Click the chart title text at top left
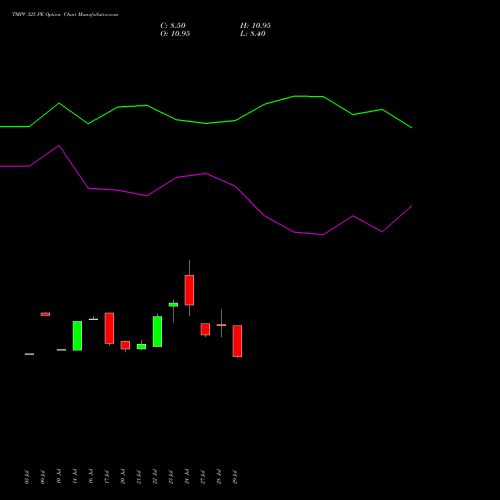 pyautogui.click(x=65, y=15)
